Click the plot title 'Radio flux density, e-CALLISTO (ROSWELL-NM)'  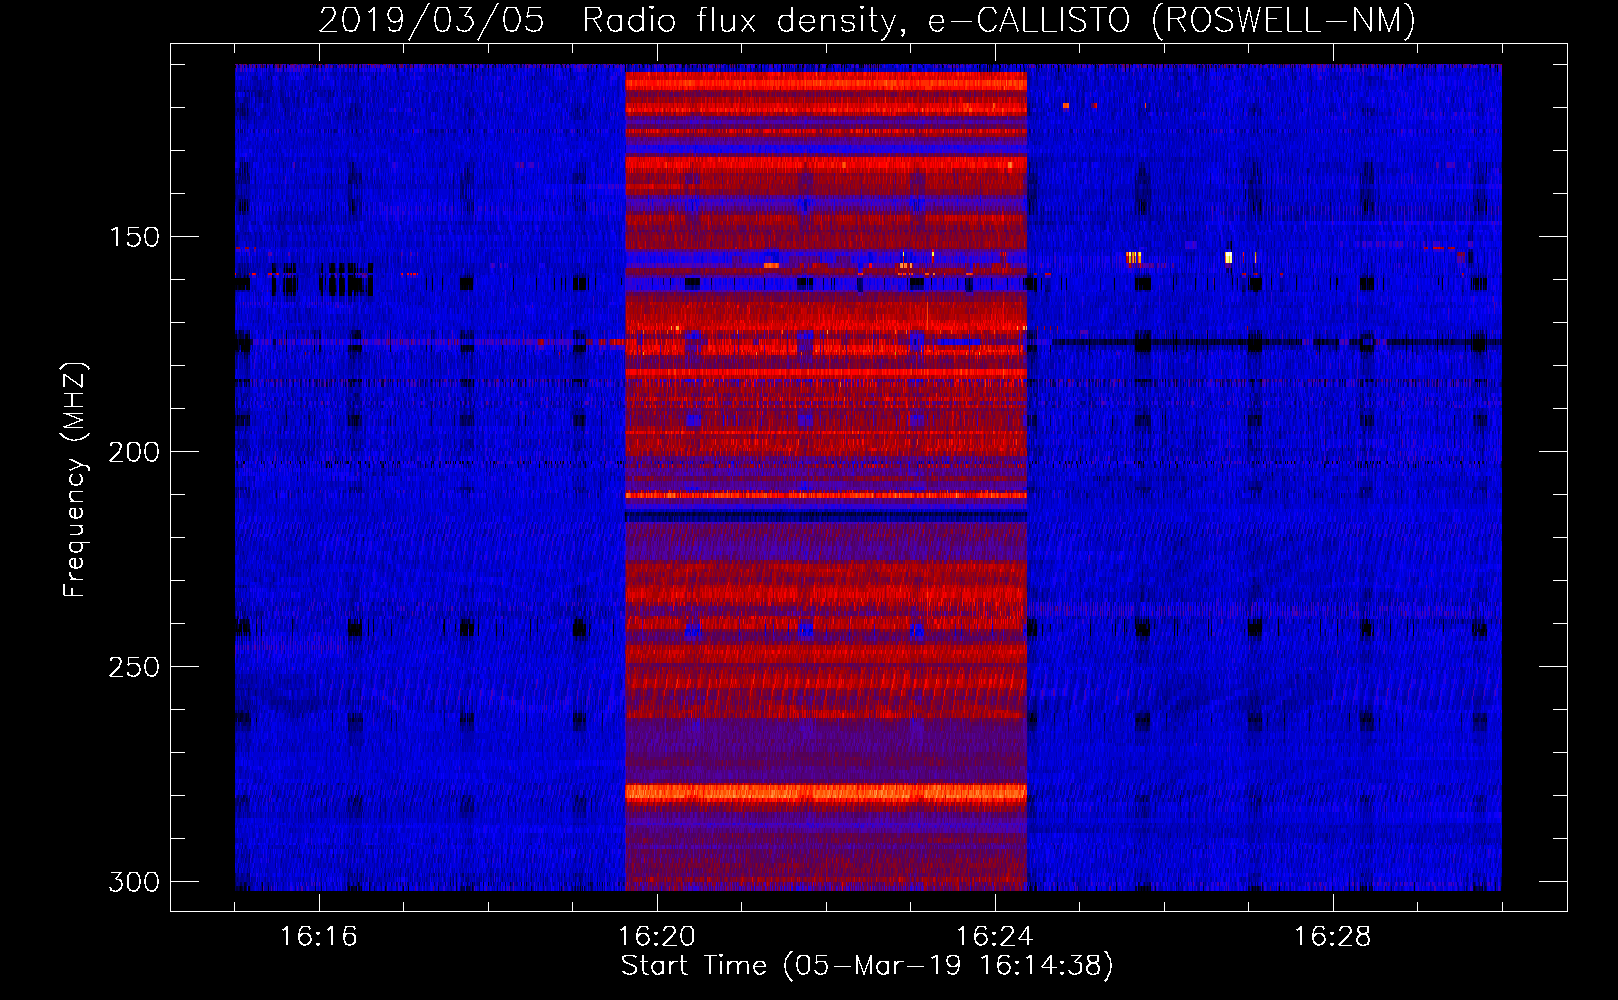(x=999, y=20)
